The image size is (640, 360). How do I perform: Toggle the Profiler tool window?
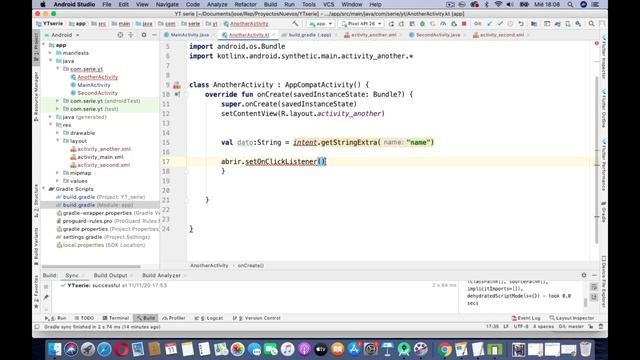tap(173, 318)
